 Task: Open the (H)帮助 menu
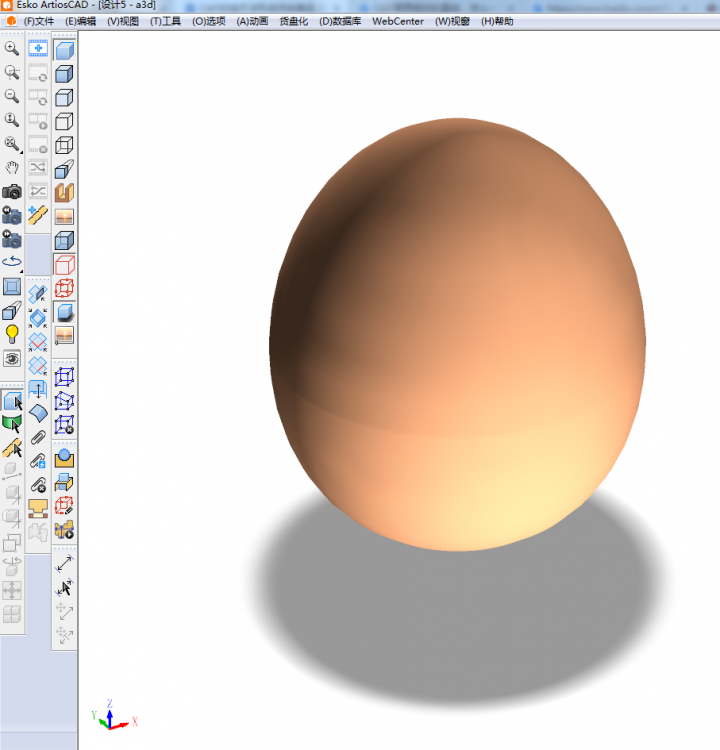[x=497, y=21]
